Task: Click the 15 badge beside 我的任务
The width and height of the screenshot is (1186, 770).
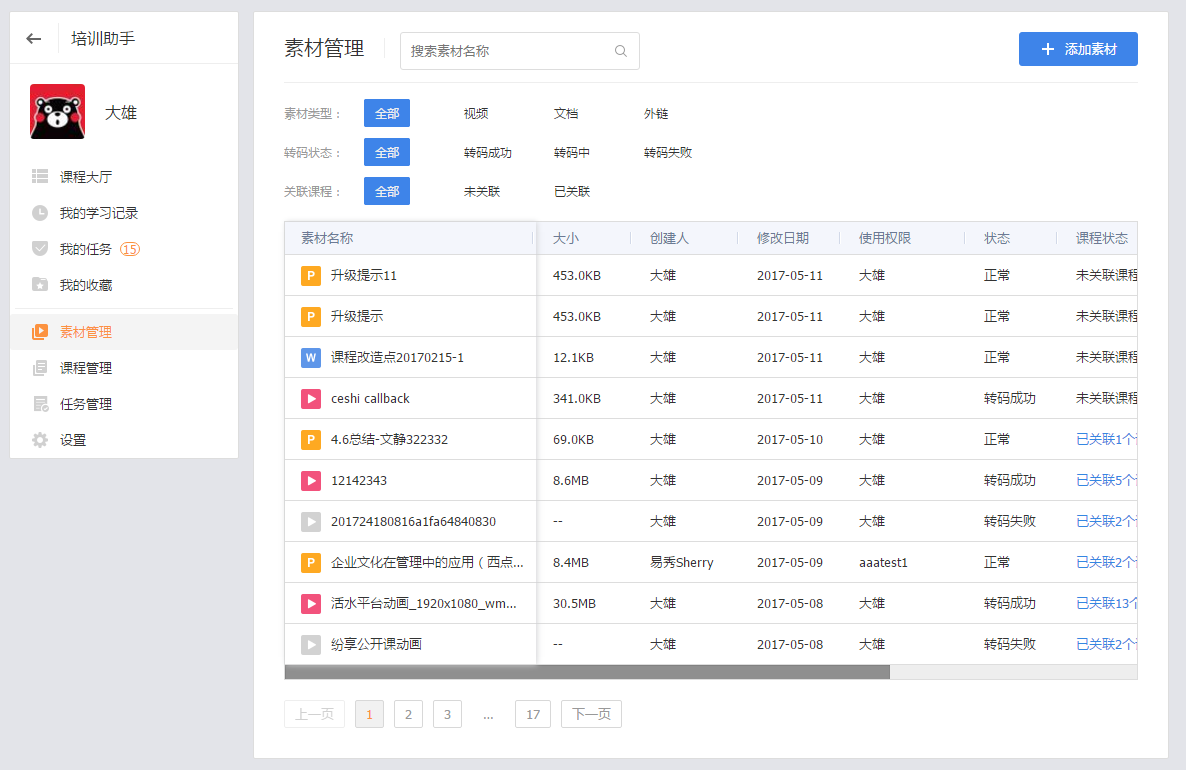Action: coord(130,249)
